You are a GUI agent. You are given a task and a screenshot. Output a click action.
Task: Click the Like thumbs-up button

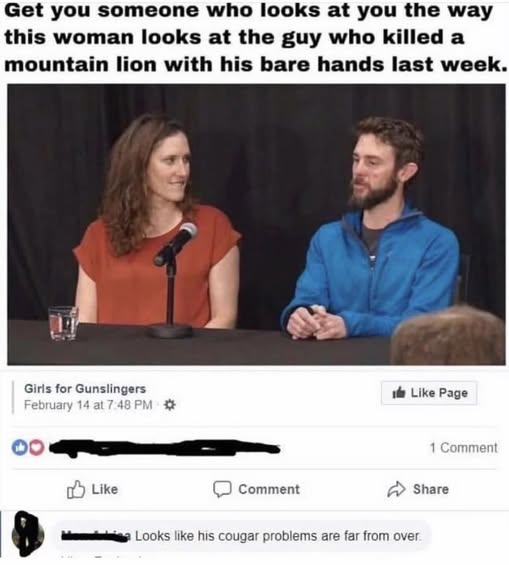(x=93, y=489)
